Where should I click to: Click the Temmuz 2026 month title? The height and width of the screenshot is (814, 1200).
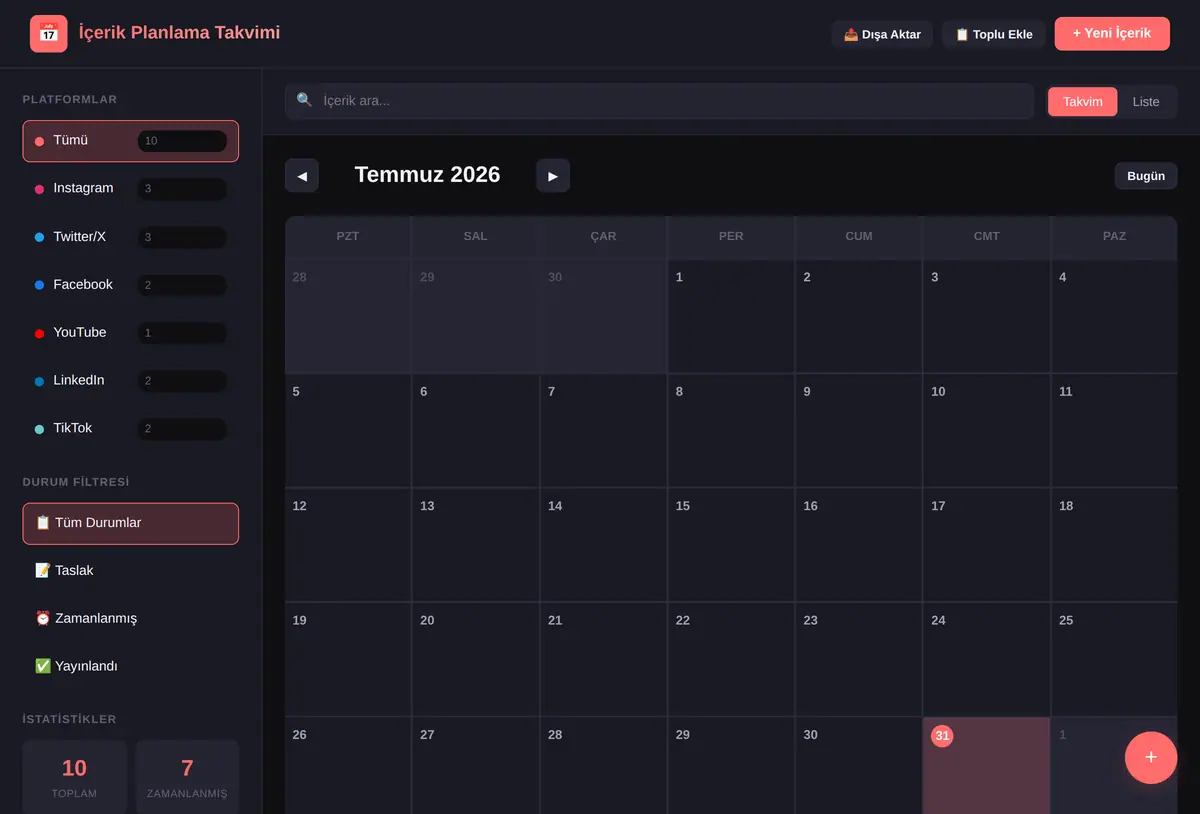pyautogui.click(x=427, y=175)
